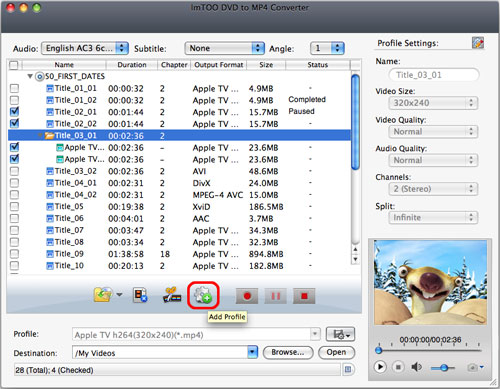This screenshot has width=500, height=389.
Task: Click the profile Name input field
Action: pos(434,75)
